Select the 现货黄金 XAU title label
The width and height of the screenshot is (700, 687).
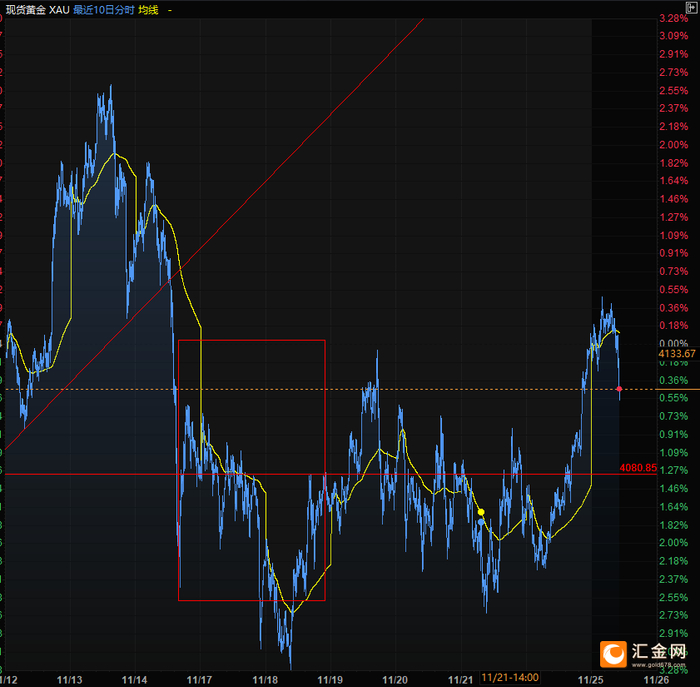tap(38, 10)
